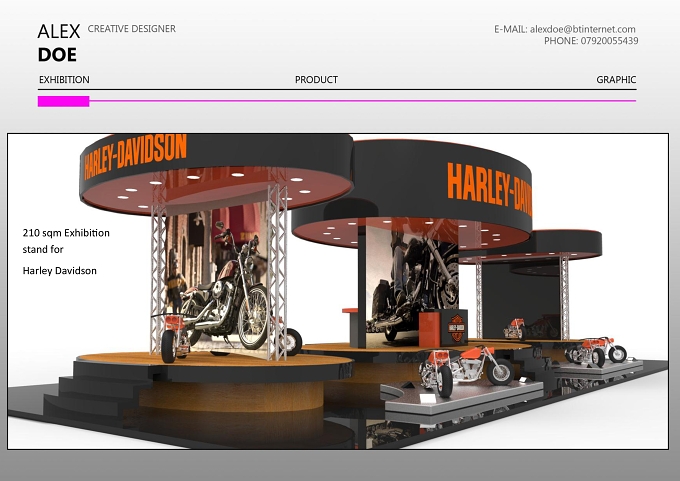Click the phone number 07920055439
This screenshot has height=481, width=680.
click(x=609, y=41)
